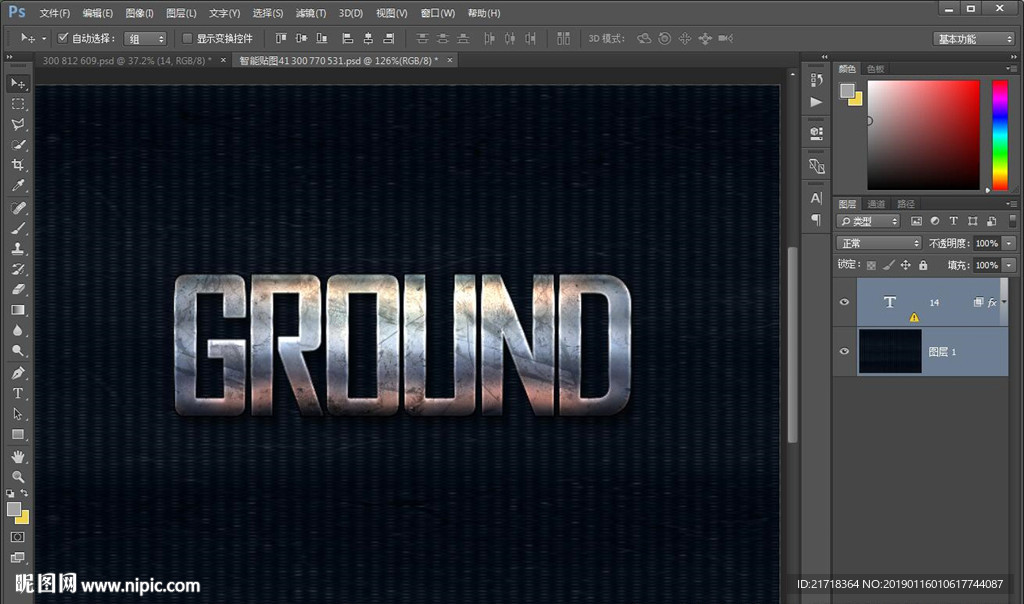Hide the 图层 1 layer
1024x604 pixels.
point(844,352)
